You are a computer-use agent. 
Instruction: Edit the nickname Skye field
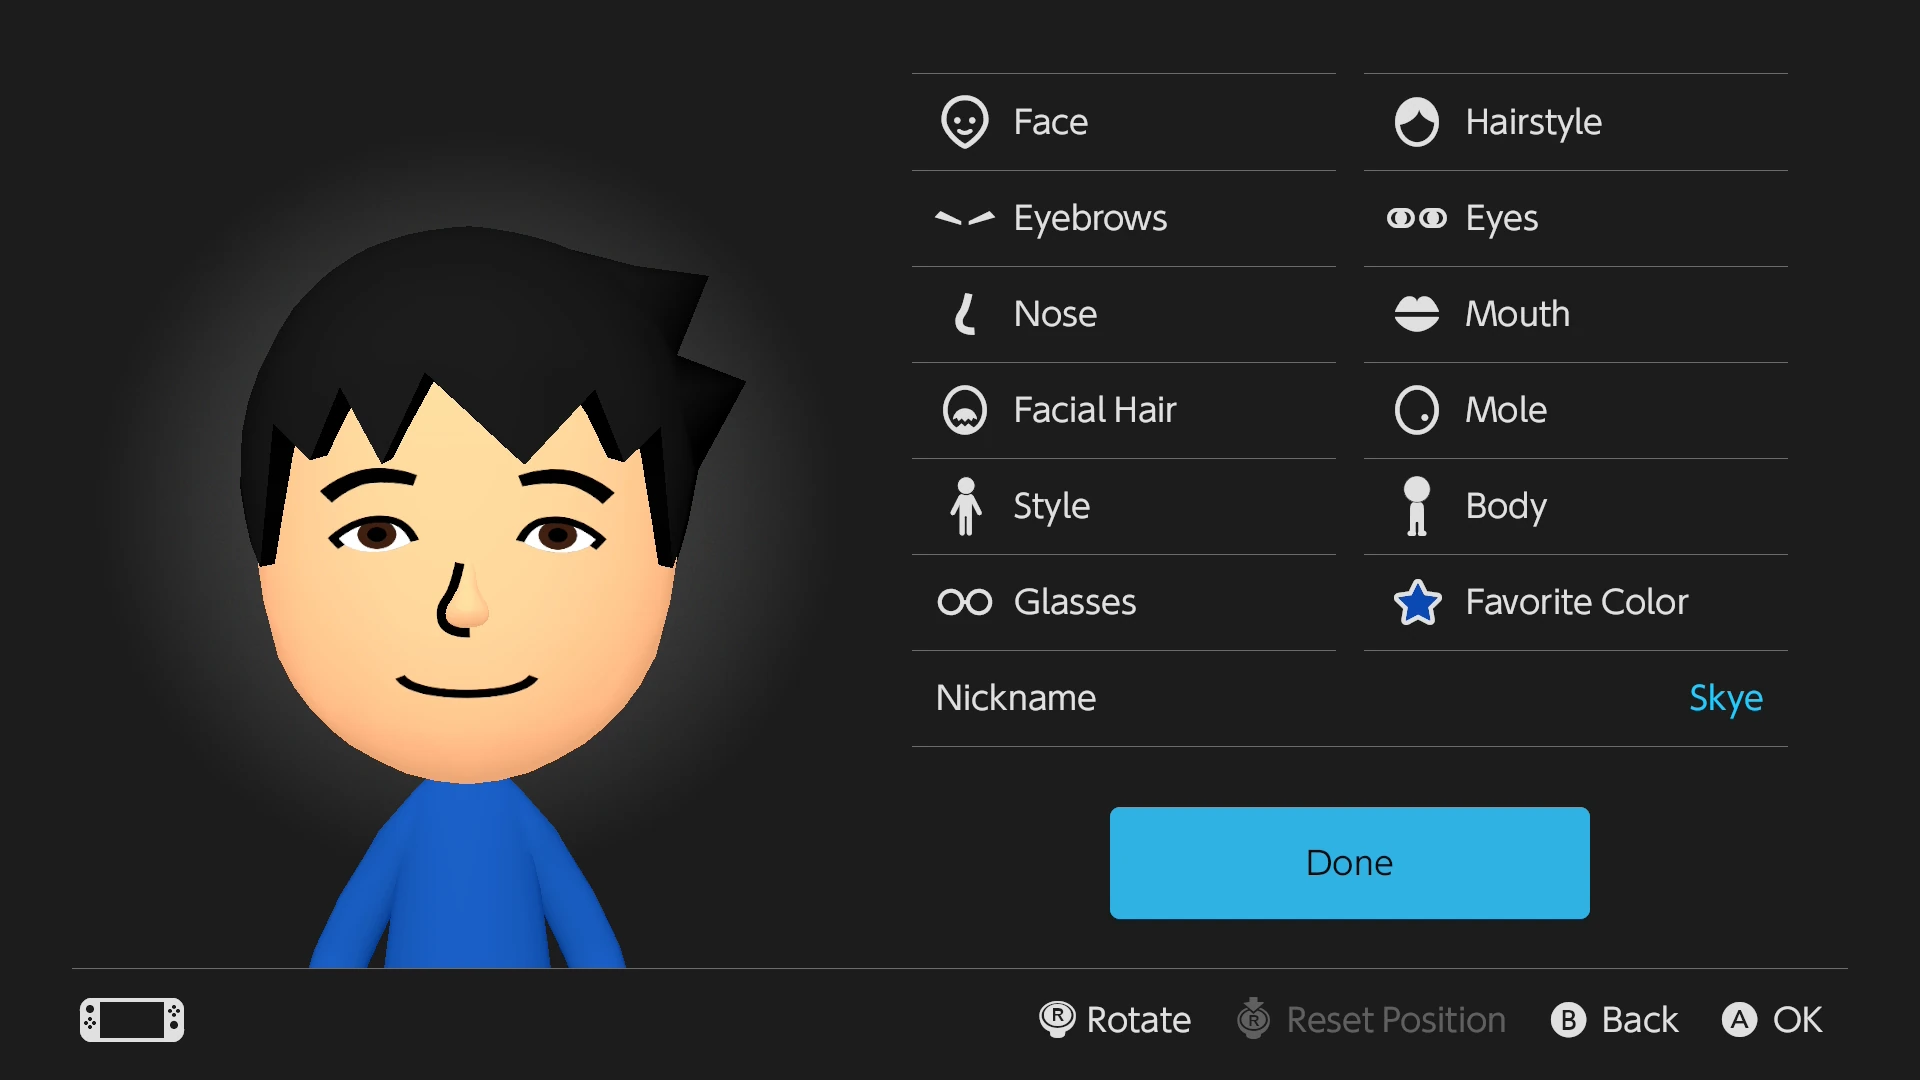1724,698
